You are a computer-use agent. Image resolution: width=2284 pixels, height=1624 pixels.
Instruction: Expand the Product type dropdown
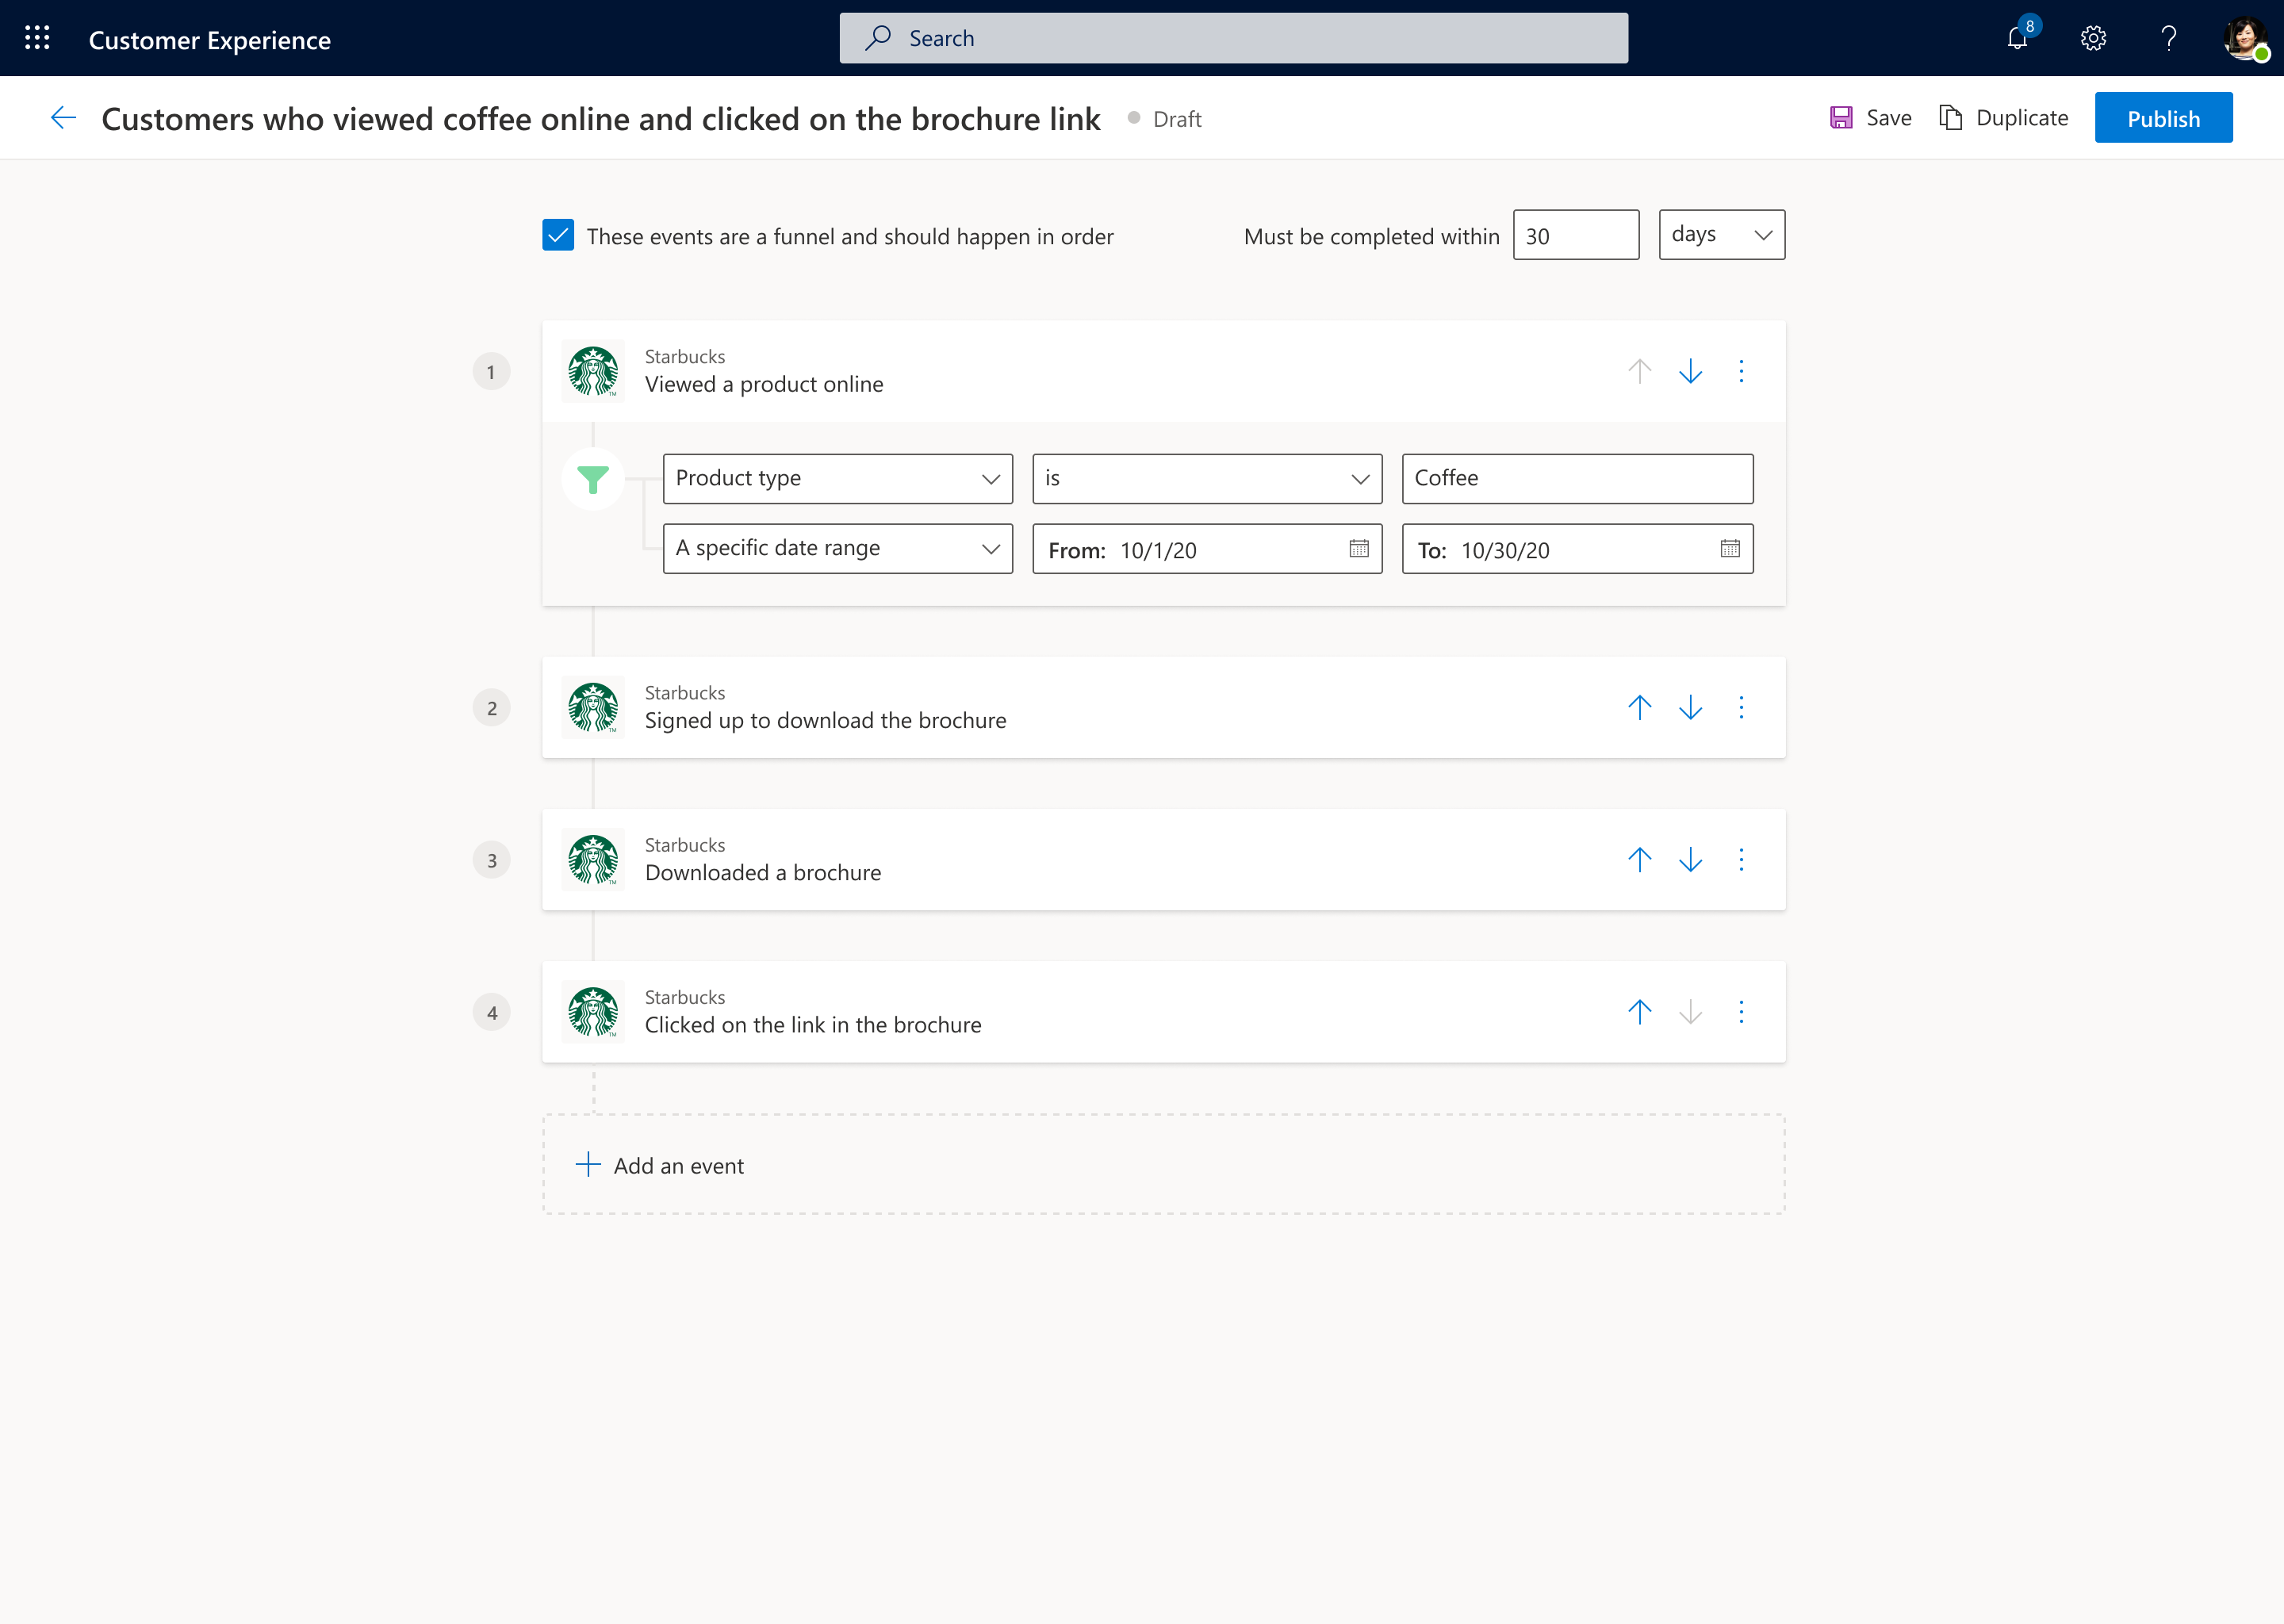(837, 478)
